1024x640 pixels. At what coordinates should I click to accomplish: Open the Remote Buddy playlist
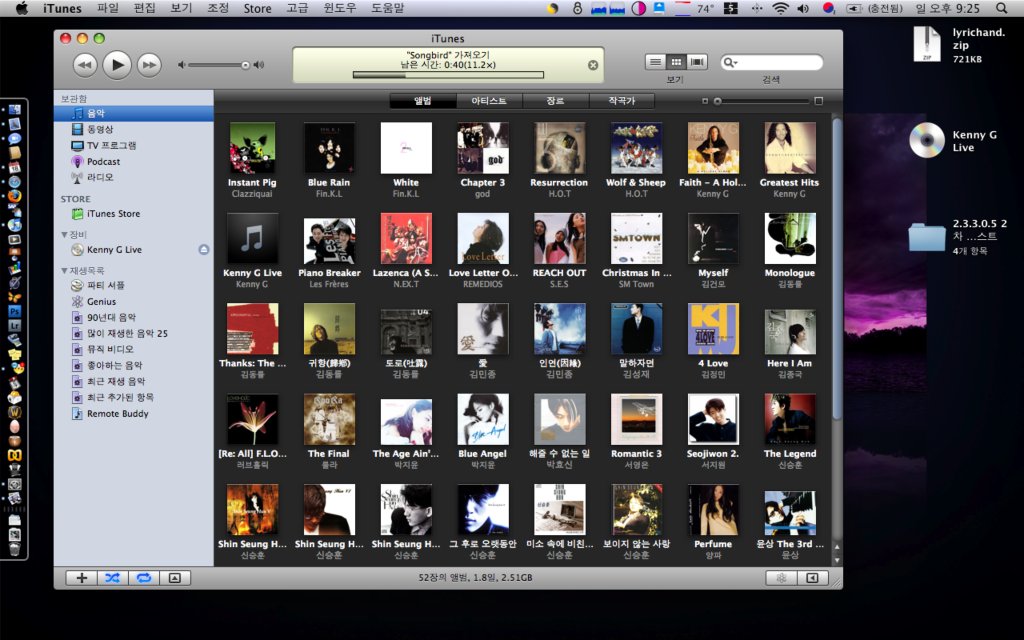pyautogui.click(x=133, y=413)
